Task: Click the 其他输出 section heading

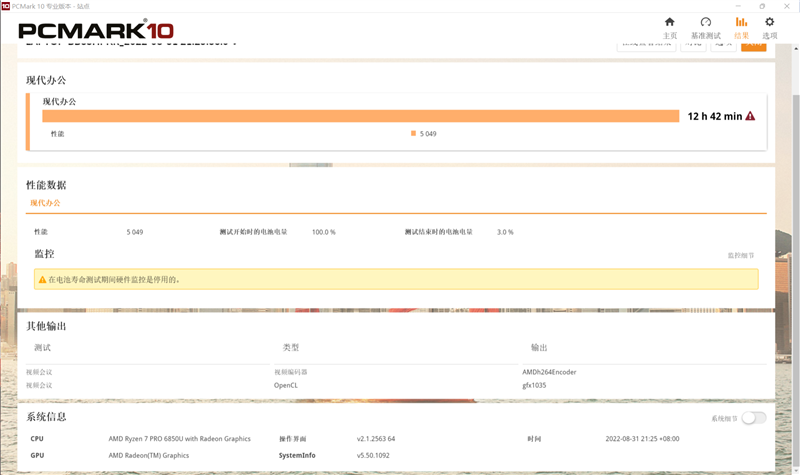Action: (46, 327)
